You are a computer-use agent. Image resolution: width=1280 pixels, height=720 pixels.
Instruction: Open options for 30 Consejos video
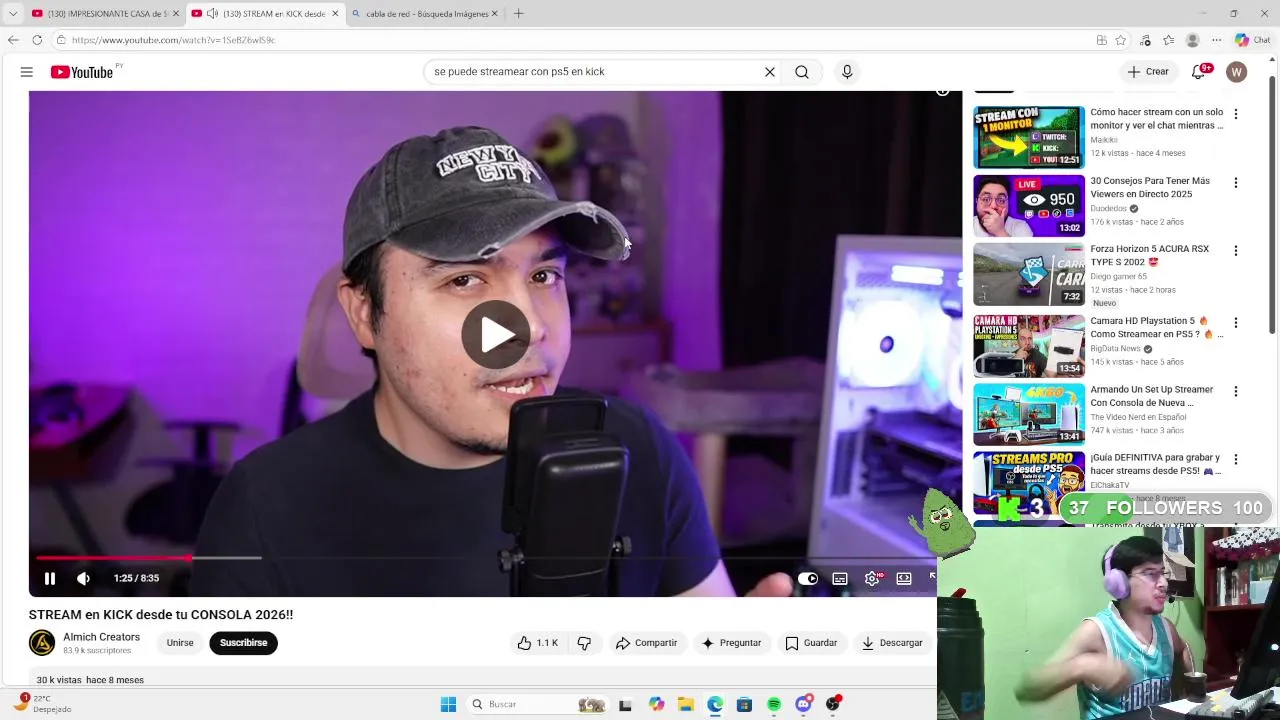[1236, 183]
